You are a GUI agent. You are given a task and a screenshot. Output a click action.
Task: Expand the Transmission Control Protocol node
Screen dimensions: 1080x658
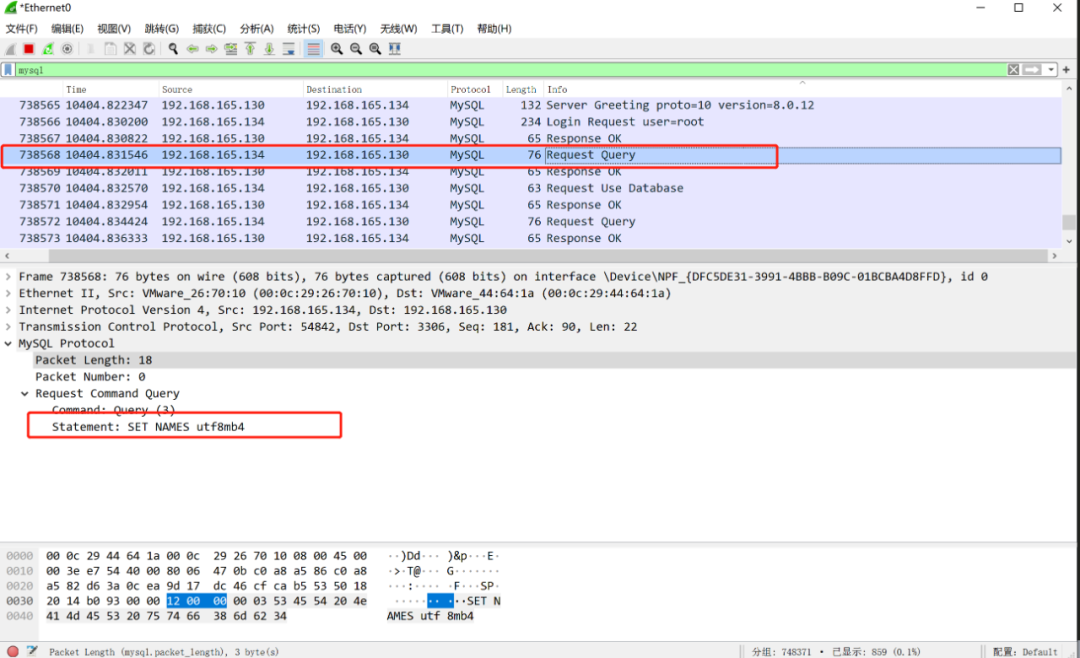coord(9,327)
